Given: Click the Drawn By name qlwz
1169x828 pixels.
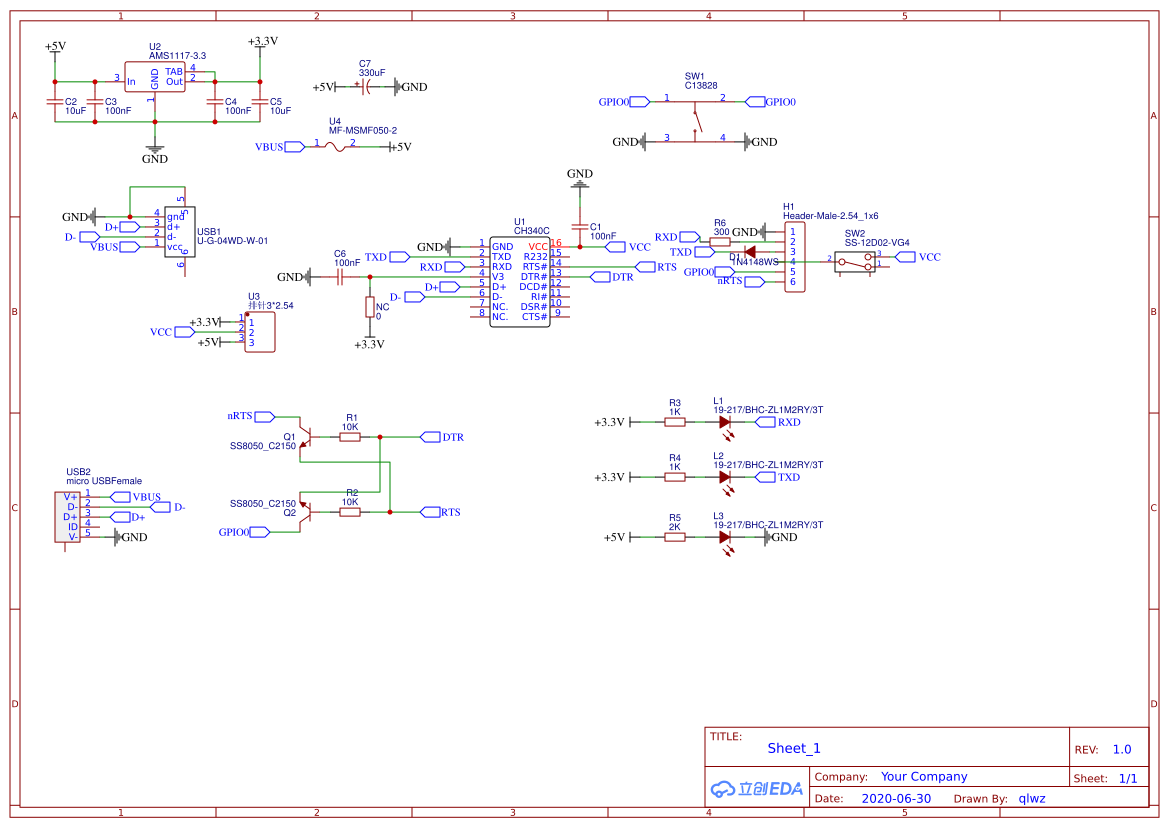Looking at the screenshot, I should [x=1032, y=798].
